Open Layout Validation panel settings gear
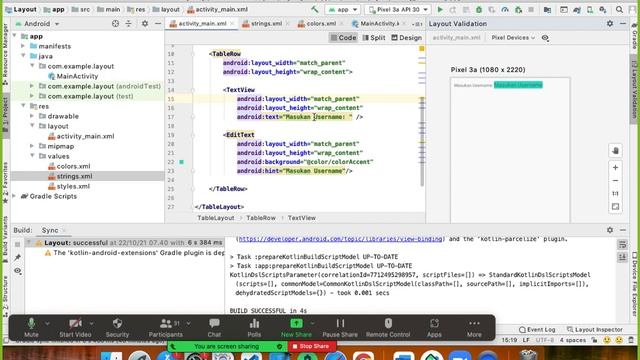The height and width of the screenshot is (360, 640). point(610,24)
